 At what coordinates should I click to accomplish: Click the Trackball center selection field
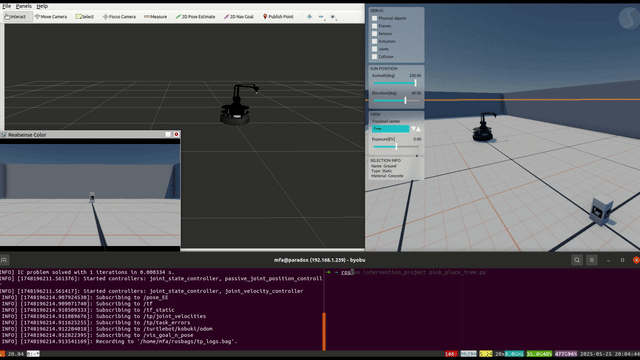[x=391, y=129]
